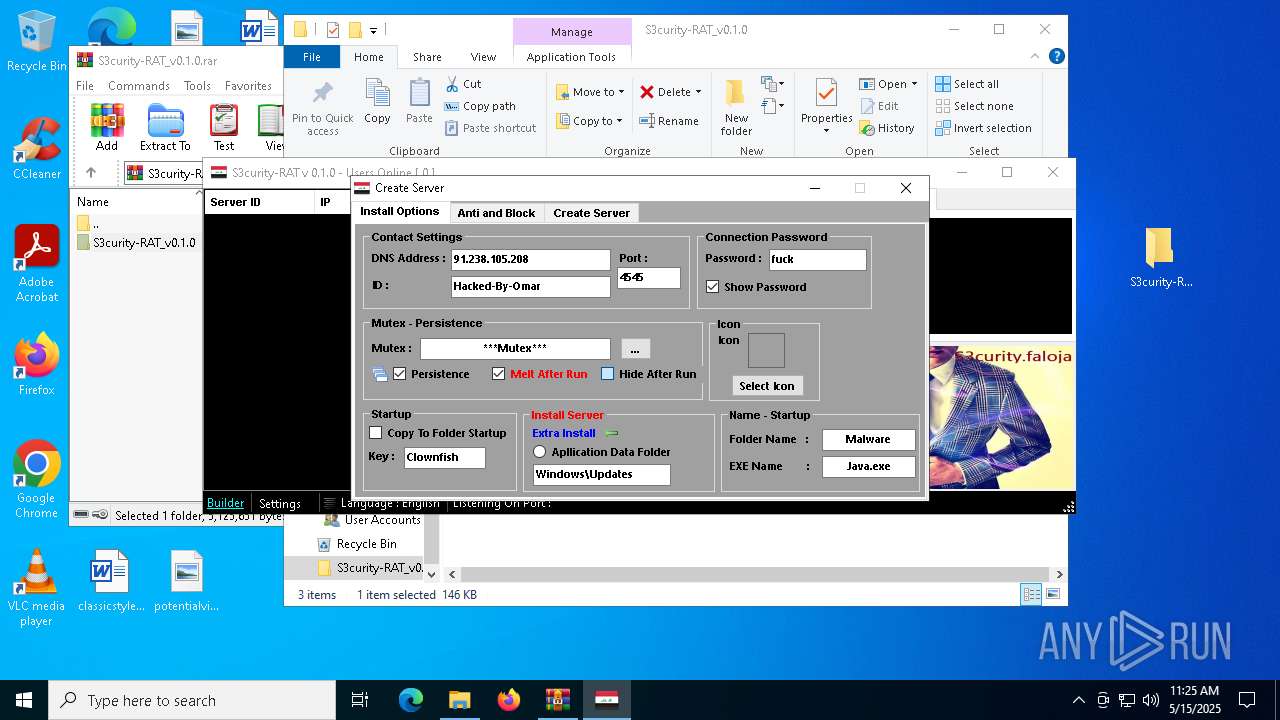Toggle the Persistence checkbox

click(399, 374)
